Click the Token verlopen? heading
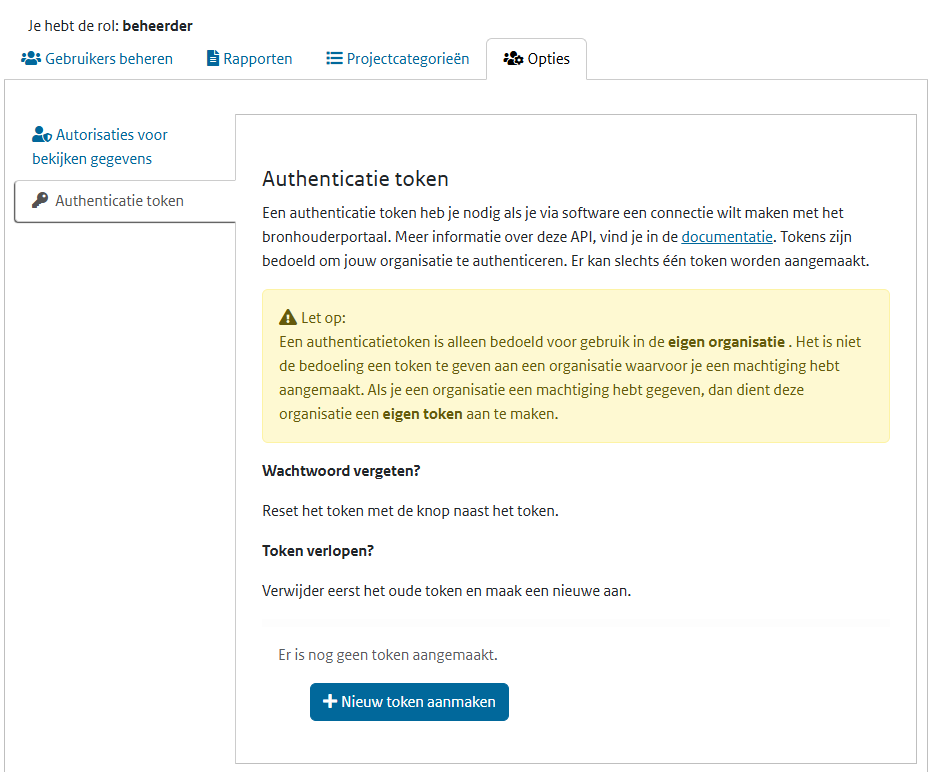 click(x=316, y=551)
